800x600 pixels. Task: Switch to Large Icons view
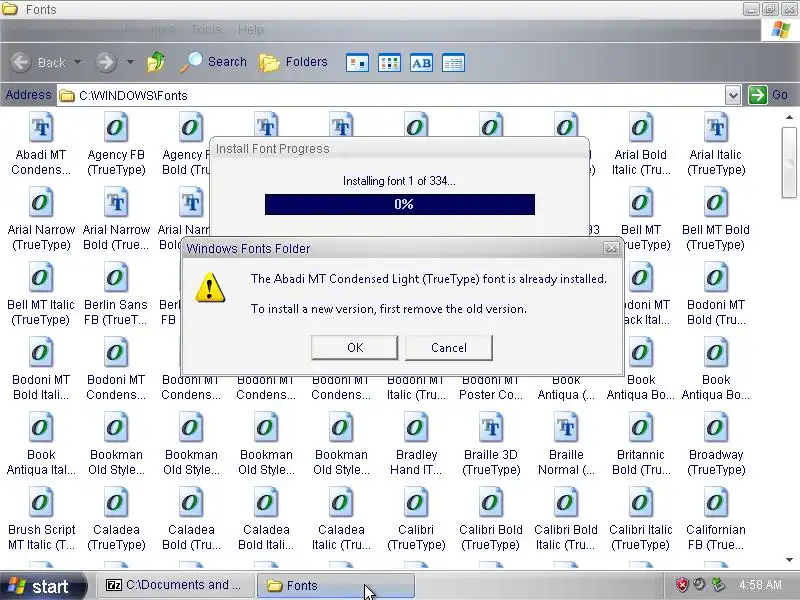pyautogui.click(x=357, y=63)
